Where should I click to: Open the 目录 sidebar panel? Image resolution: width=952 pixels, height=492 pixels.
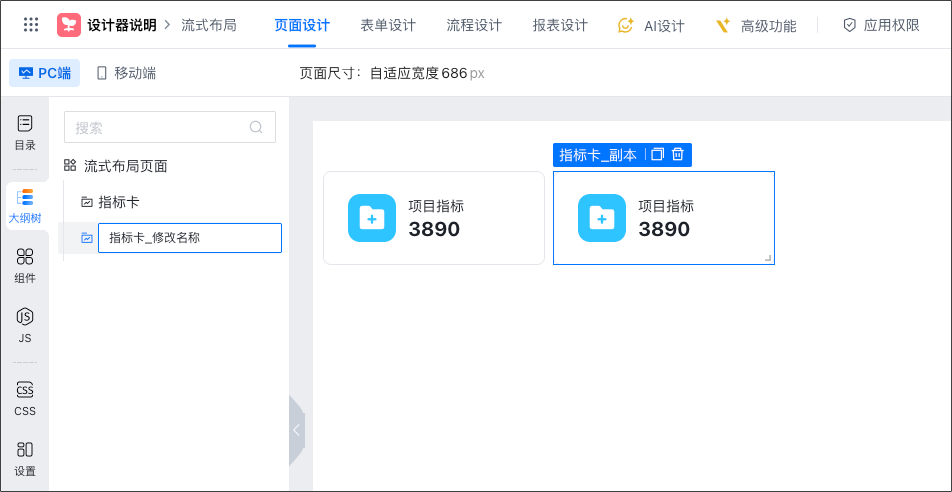pos(25,132)
